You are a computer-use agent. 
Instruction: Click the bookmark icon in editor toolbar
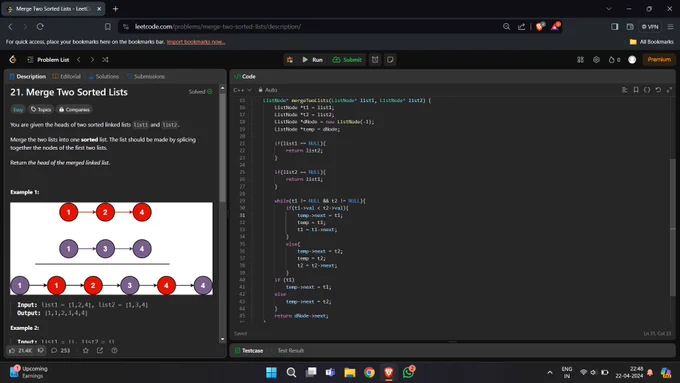(x=636, y=90)
